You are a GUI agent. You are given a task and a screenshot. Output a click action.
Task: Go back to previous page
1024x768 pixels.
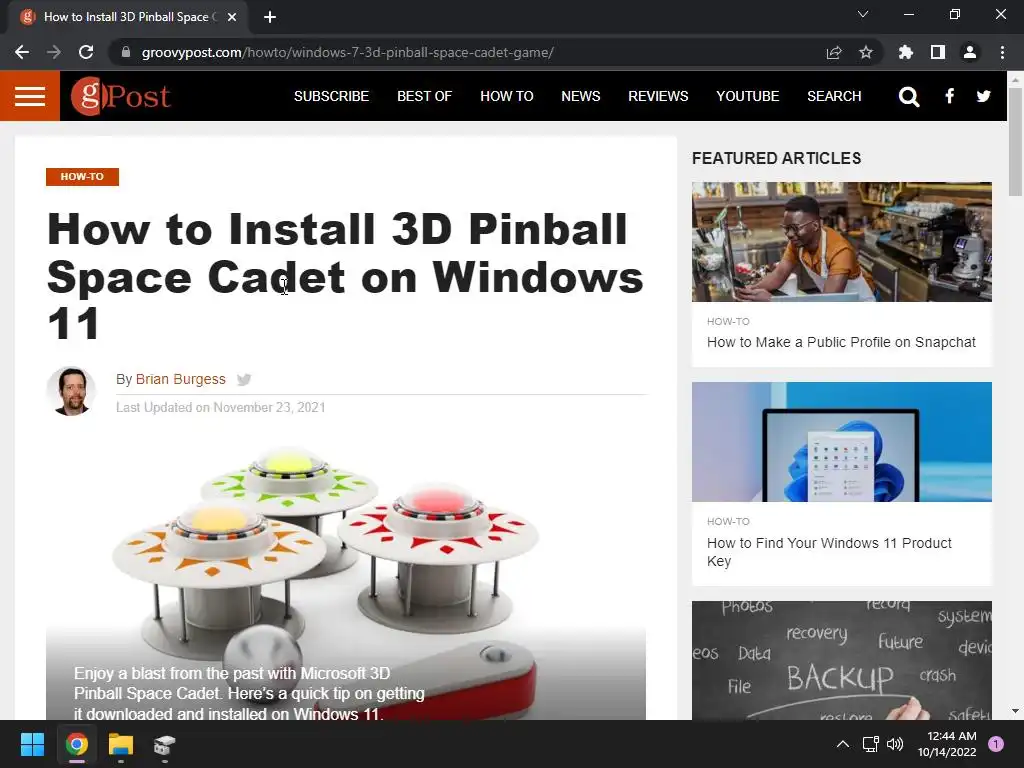[22, 52]
